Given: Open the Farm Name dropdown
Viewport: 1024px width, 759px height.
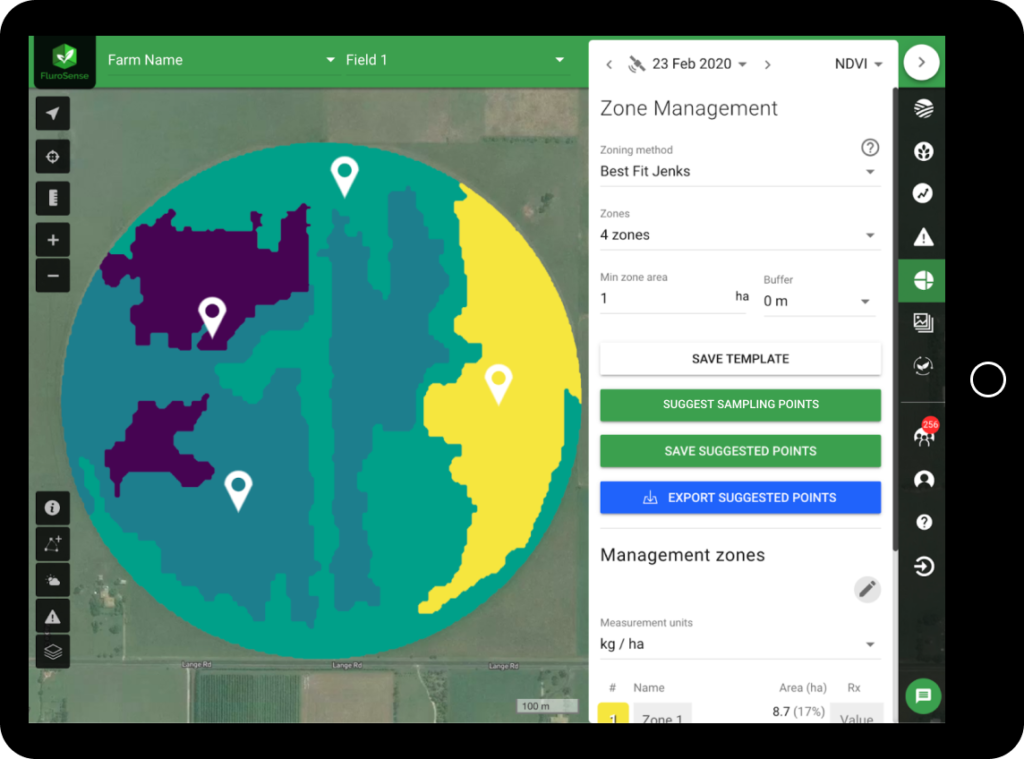Looking at the screenshot, I should [221, 60].
